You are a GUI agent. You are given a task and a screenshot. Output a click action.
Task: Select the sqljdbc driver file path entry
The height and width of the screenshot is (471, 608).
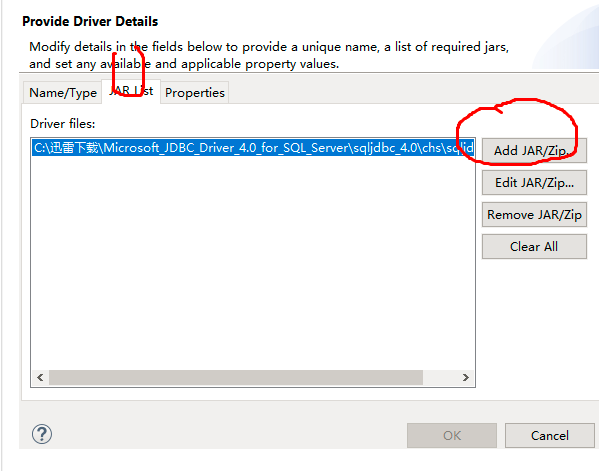(250, 149)
